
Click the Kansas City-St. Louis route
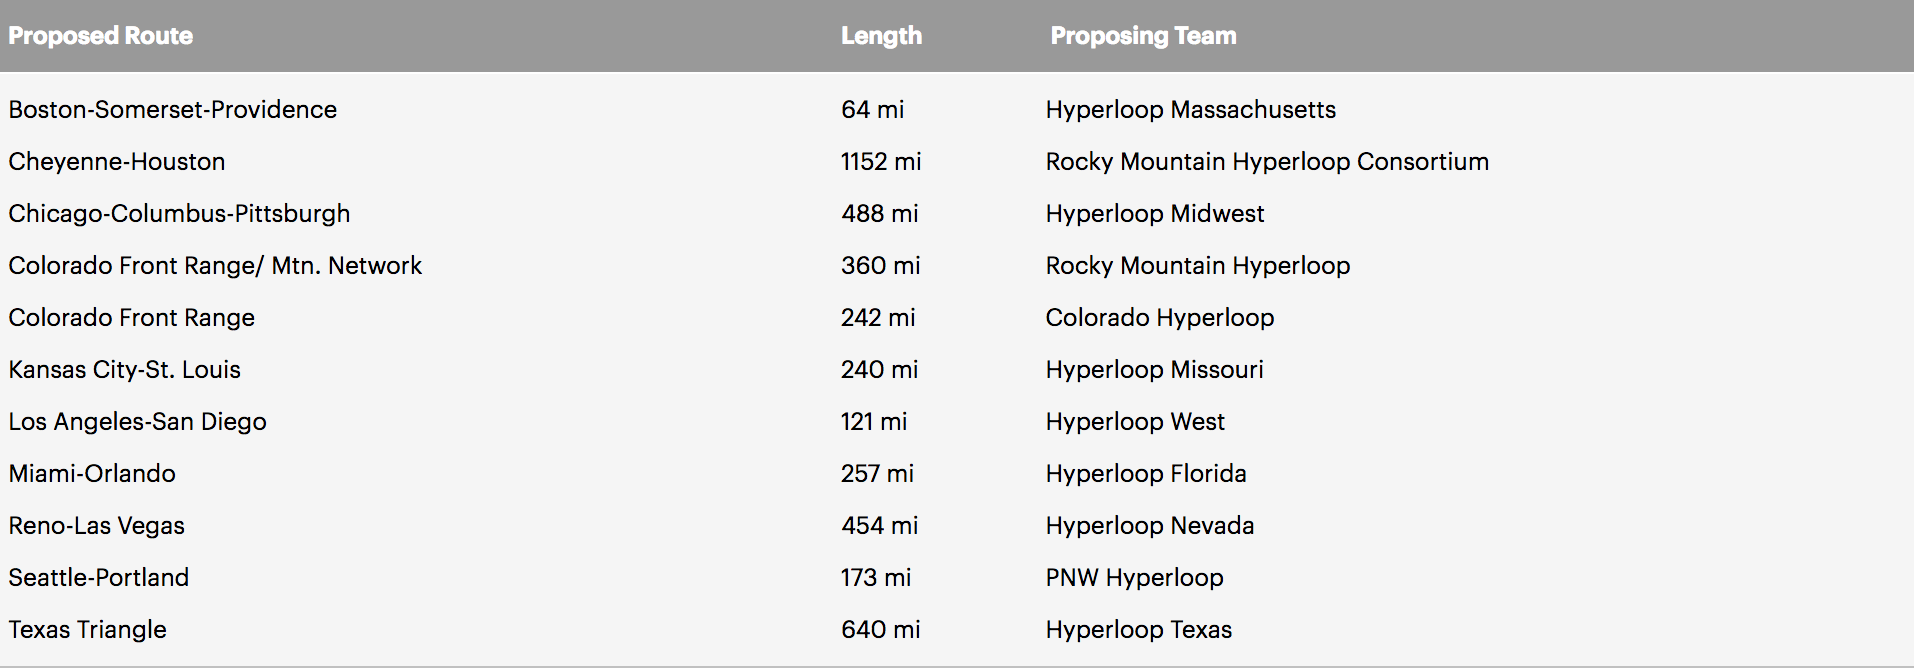coord(124,369)
